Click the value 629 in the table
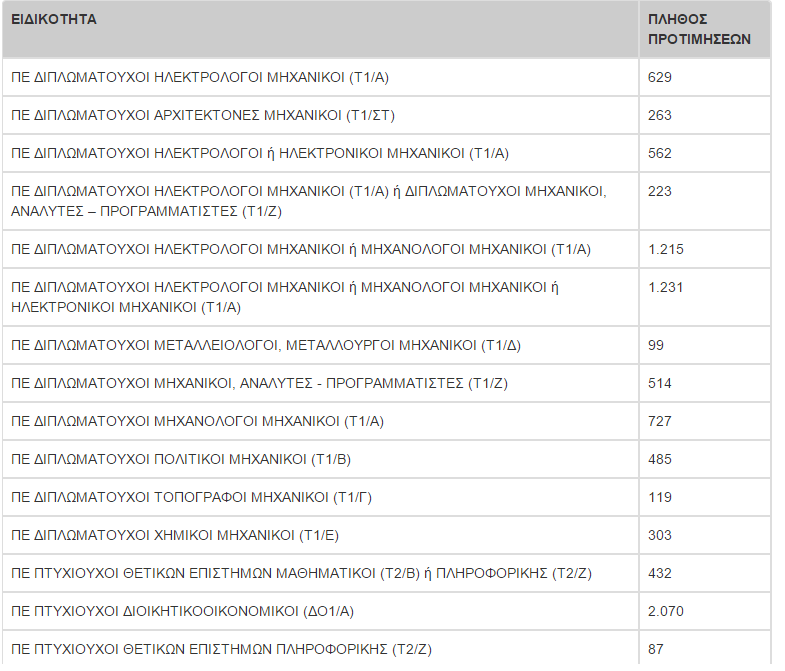The width and height of the screenshot is (785, 671). click(x=660, y=77)
